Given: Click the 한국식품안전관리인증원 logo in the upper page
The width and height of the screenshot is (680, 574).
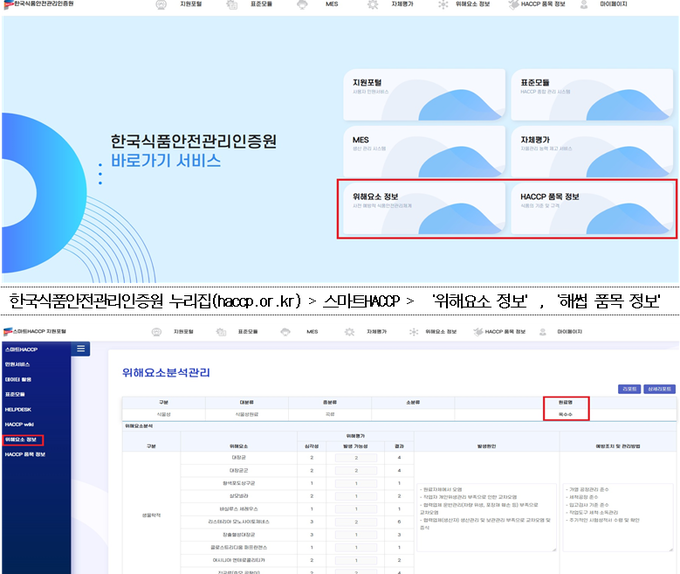Looking at the screenshot, I should coord(39,4).
